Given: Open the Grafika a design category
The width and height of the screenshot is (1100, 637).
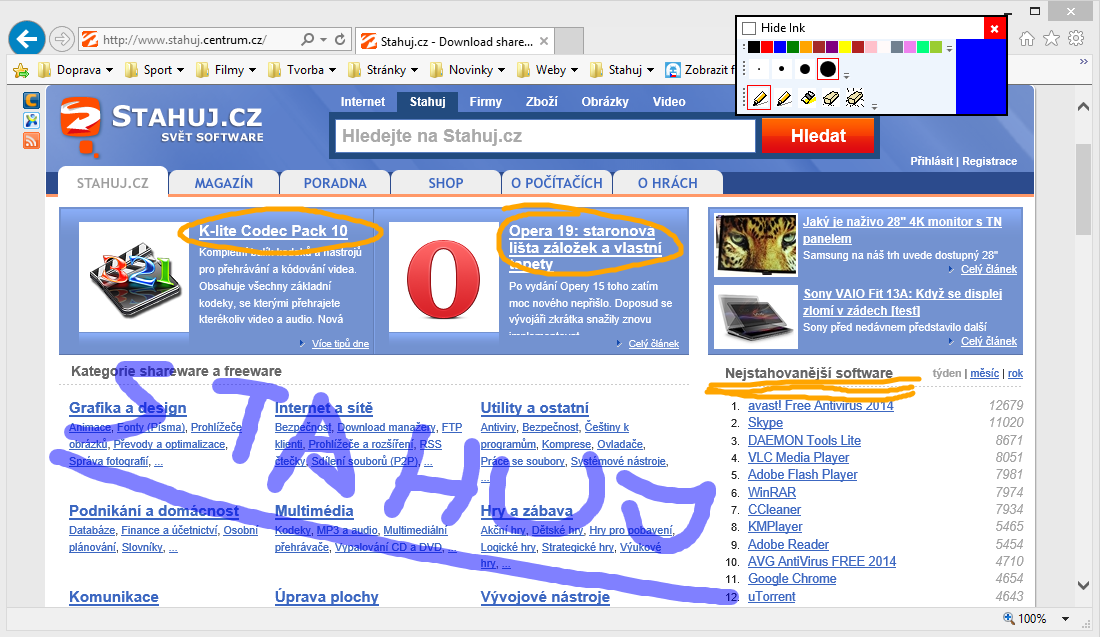Looking at the screenshot, I should [128, 408].
